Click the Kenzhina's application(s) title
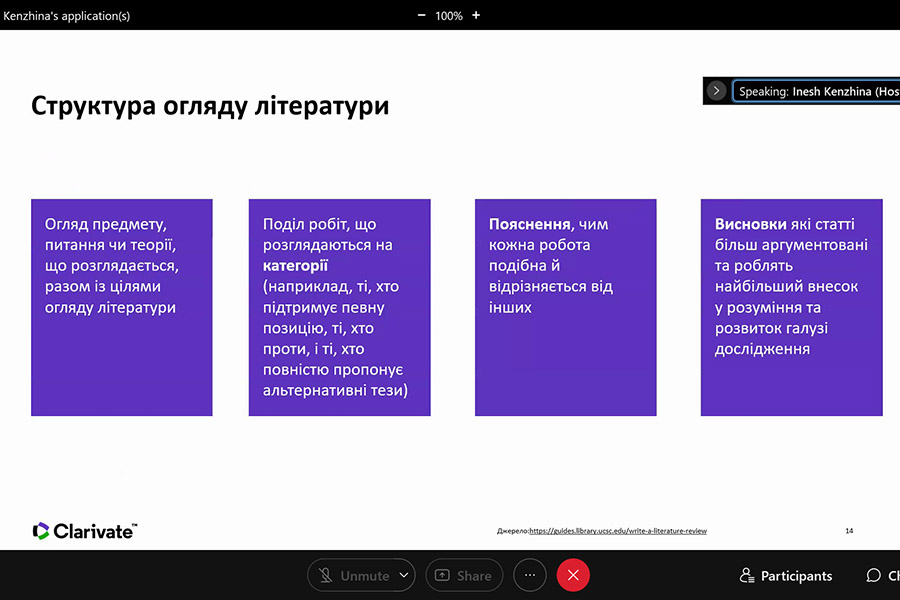This screenshot has height=600, width=900. pos(67,15)
